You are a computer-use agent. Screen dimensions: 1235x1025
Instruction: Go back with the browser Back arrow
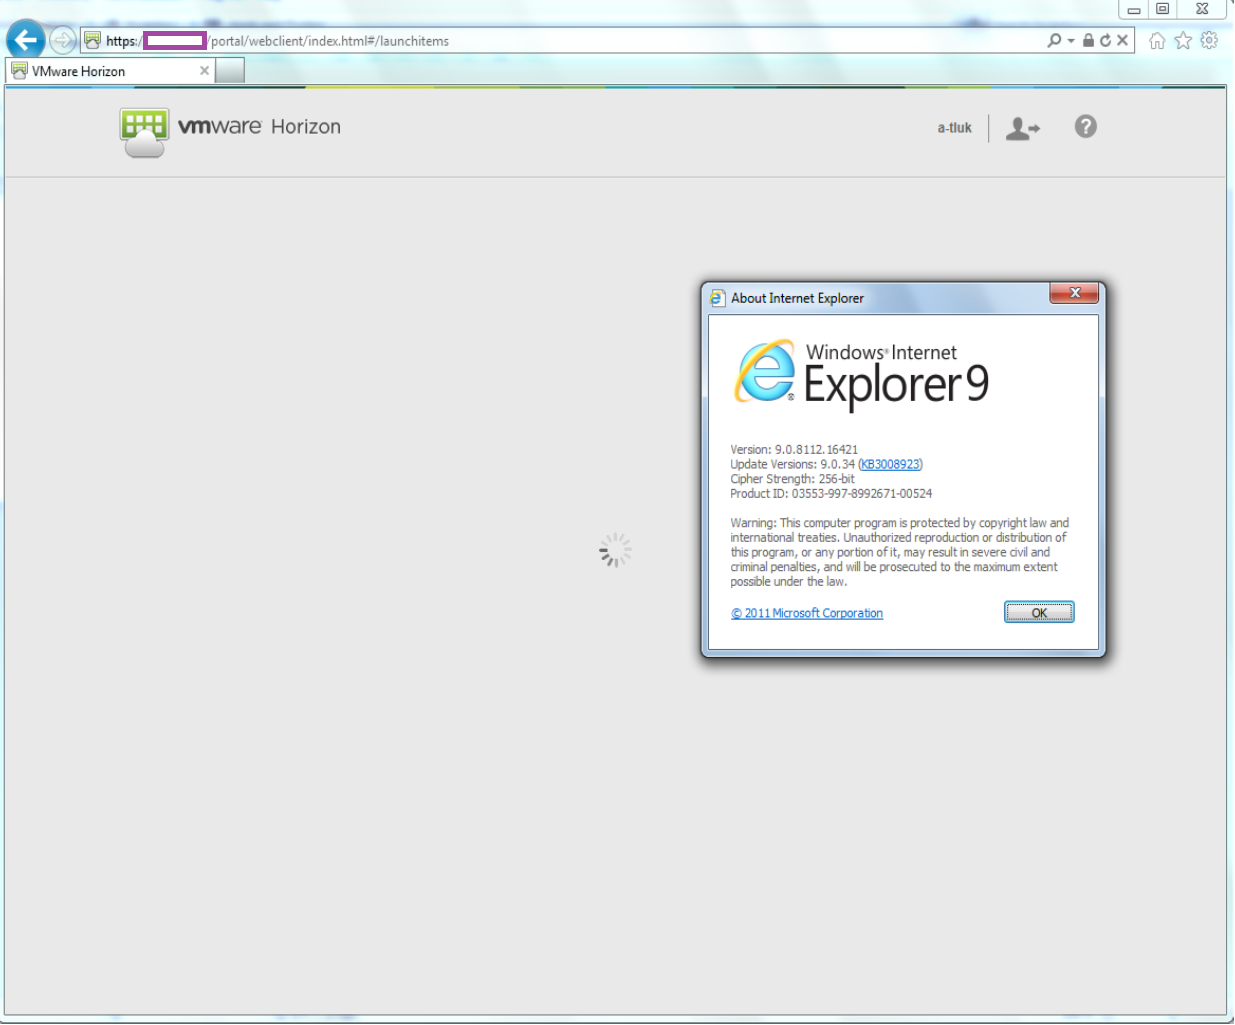tap(26, 40)
